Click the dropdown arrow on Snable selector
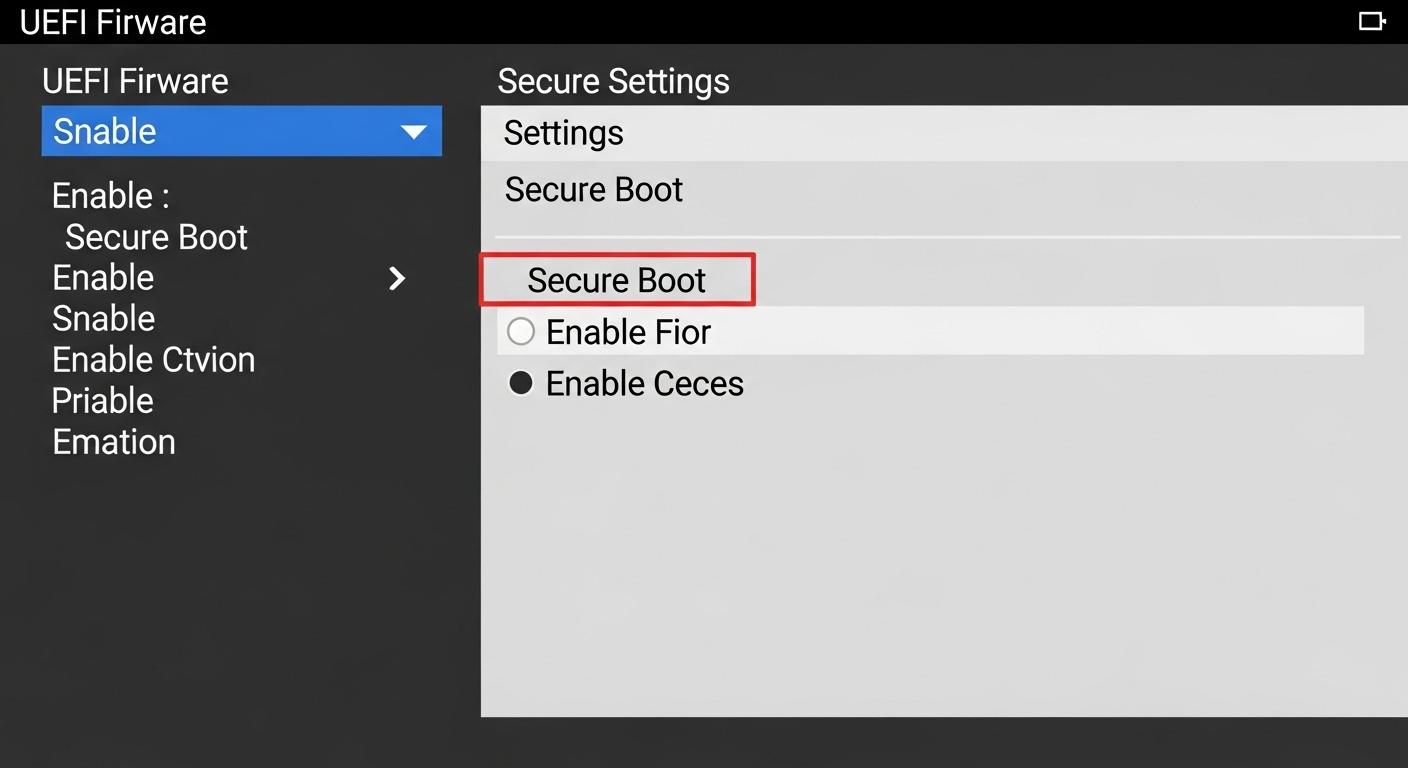This screenshot has height=768, width=1408. pyautogui.click(x=414, y=131)
